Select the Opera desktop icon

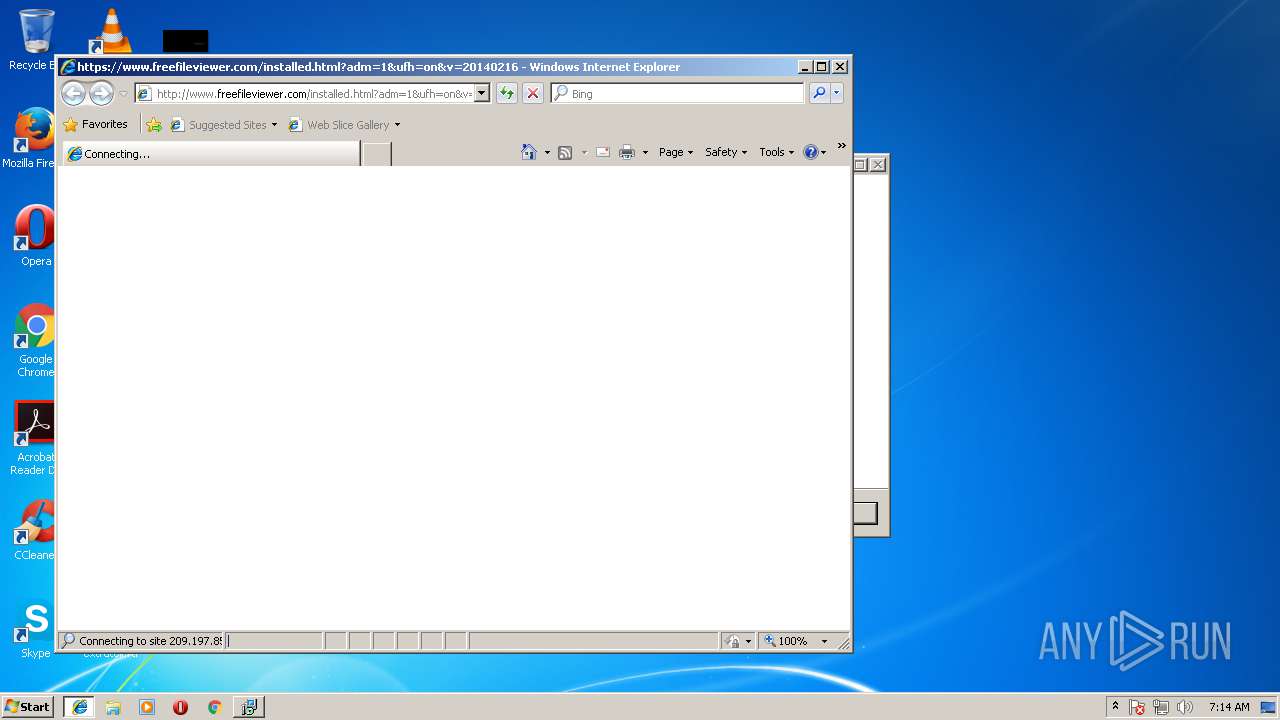point(34,236)
